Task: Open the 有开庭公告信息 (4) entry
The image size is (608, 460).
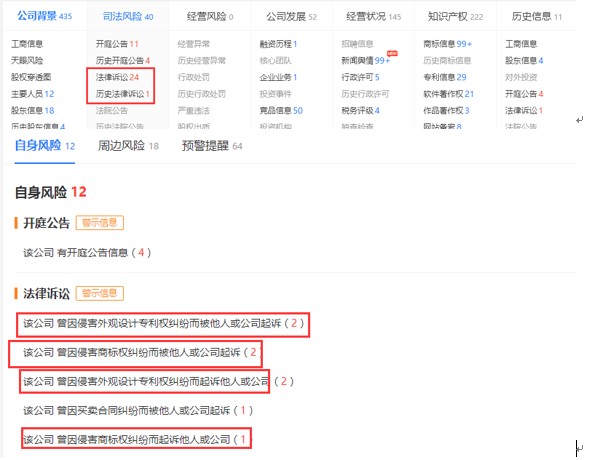Action: click(87, 252)
